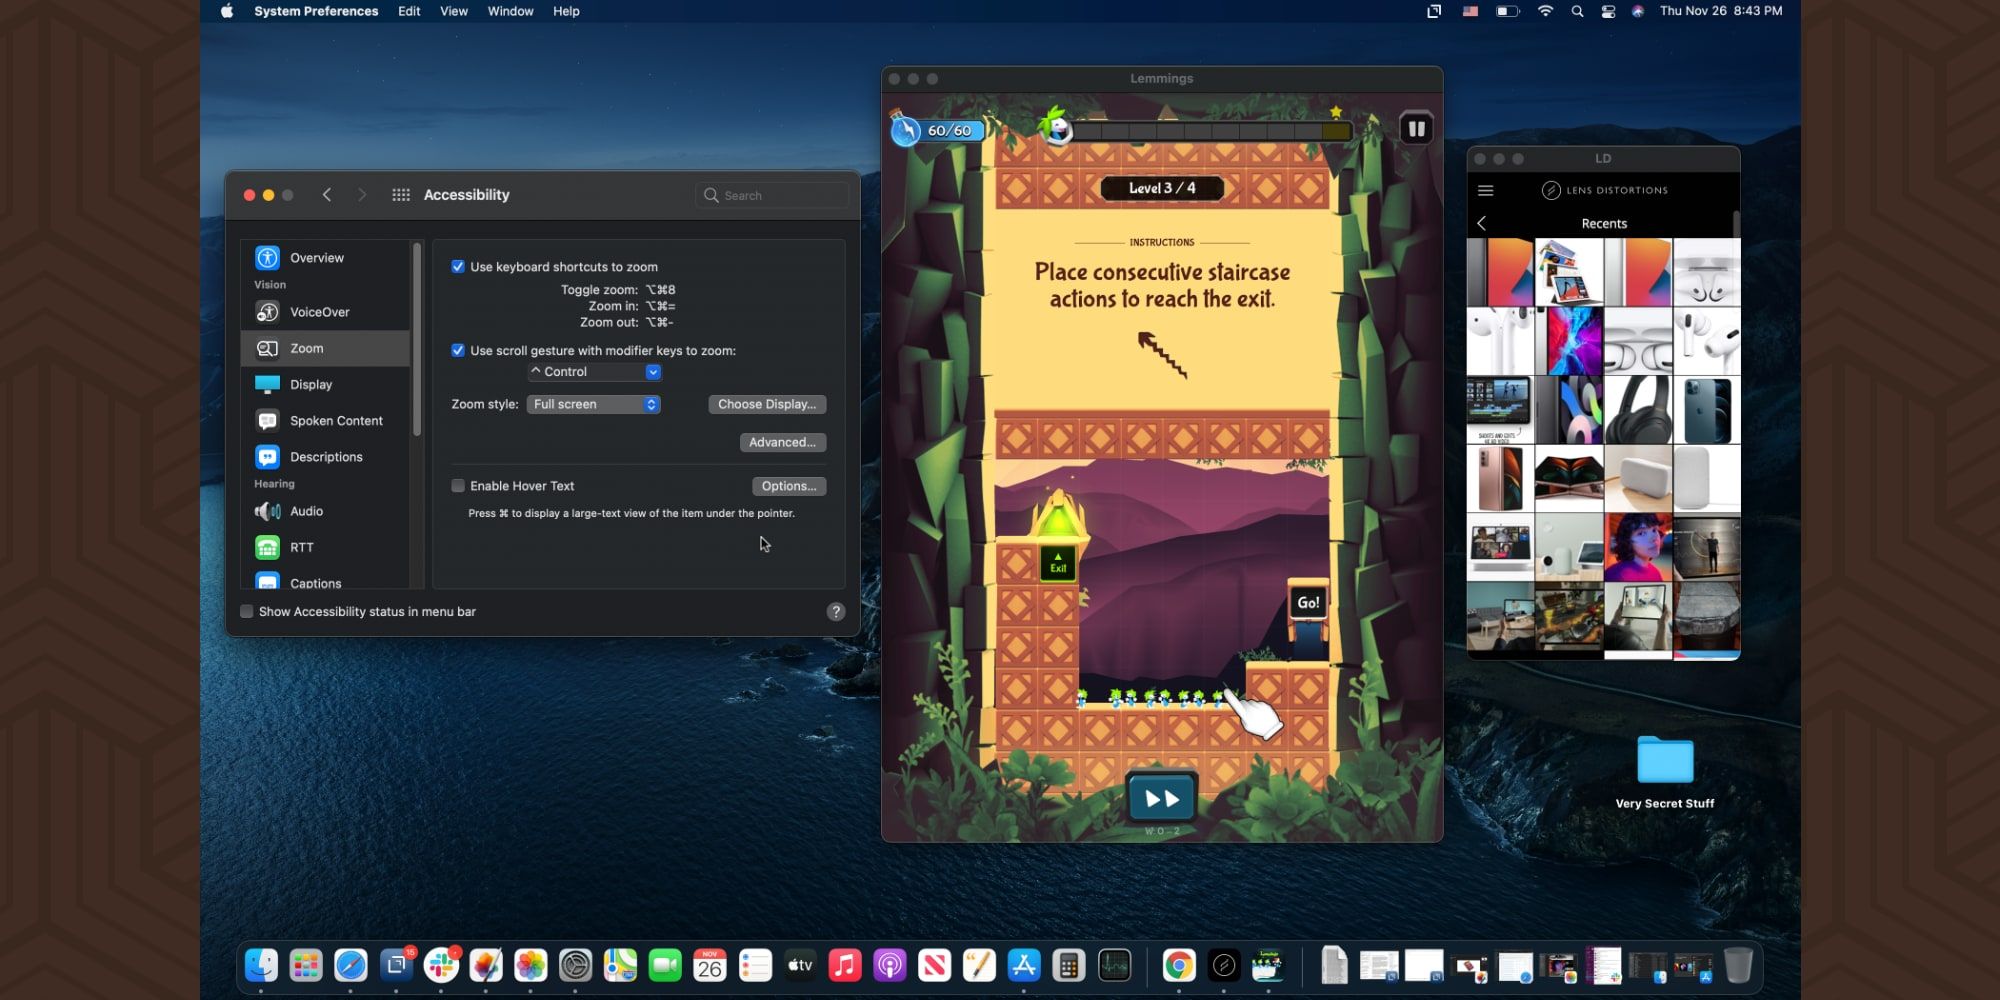Toggle Use keyboard shortcuts to zoom
The image size is (2000, 1000).
click(x=458, y=267)
